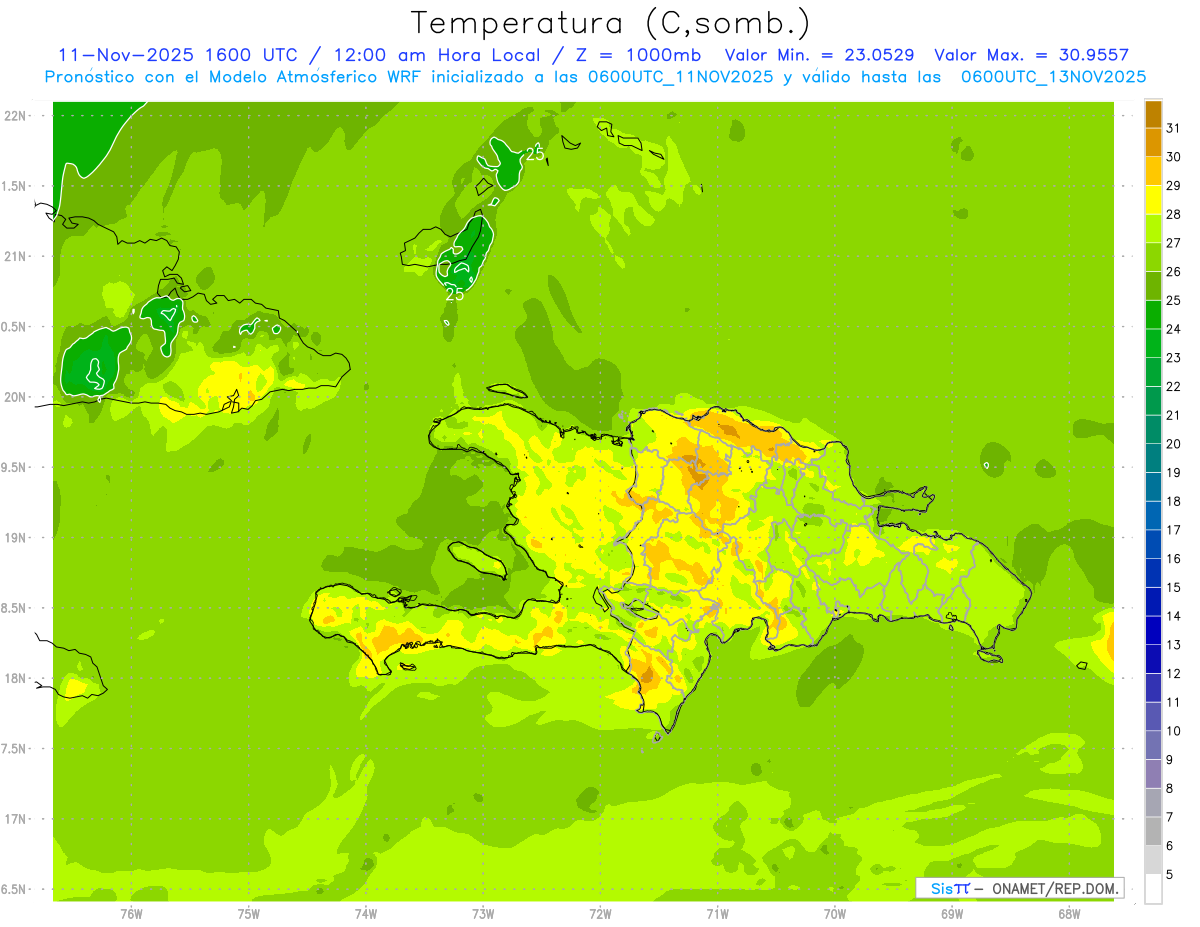Image resolution: width=1200 pixels, height=927 pixels.
Task: Pick the legend swatch between 26 and 27
Action: click(x=1153, y=257)
